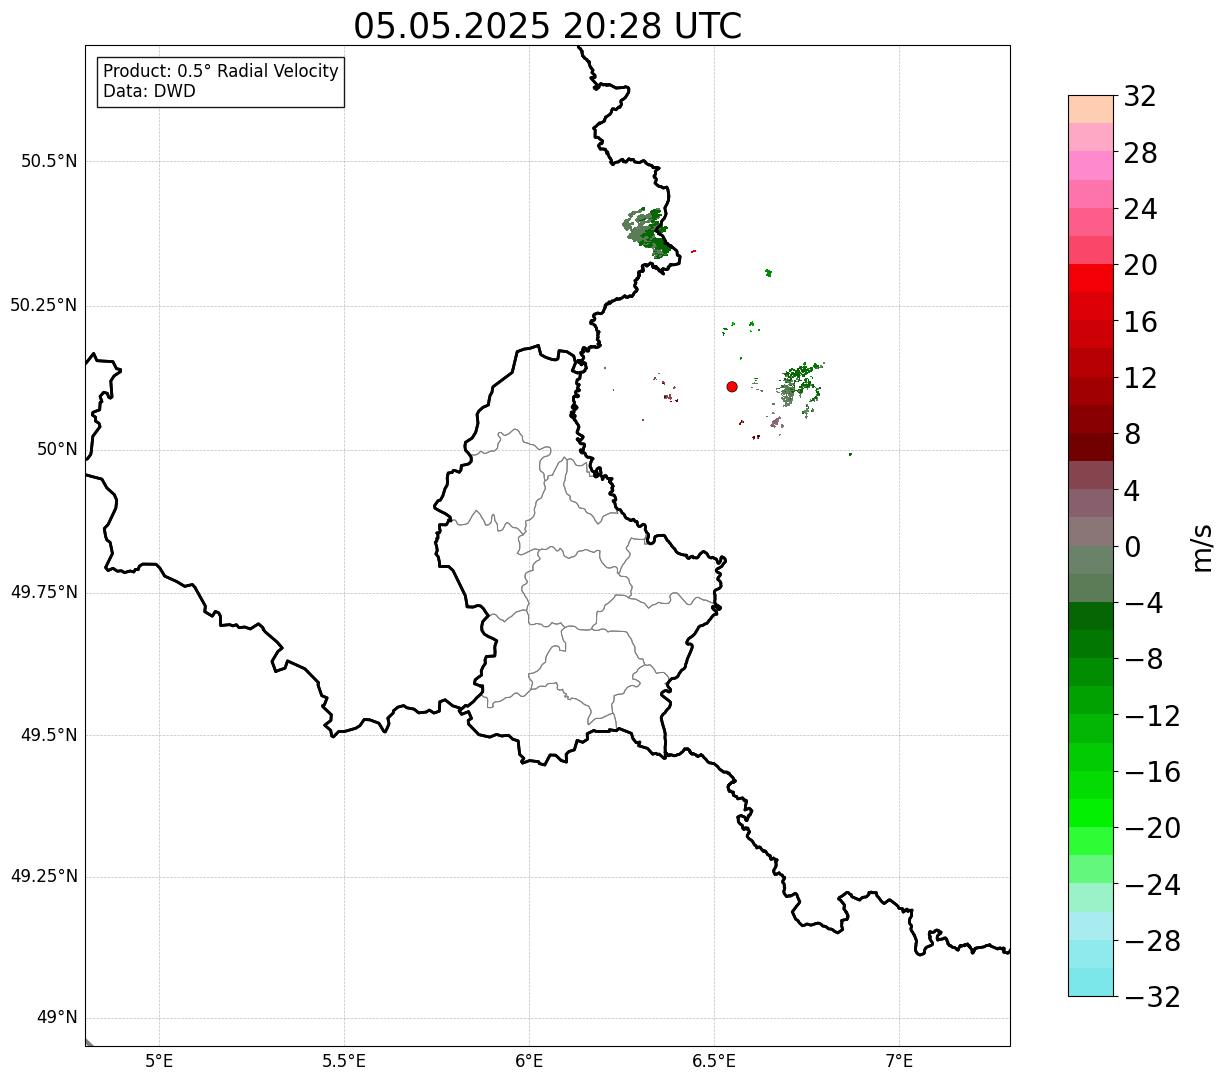Click the 49.25°N latitude label
Viewport: 1225px width, 1081px height.
click(43, 877)
